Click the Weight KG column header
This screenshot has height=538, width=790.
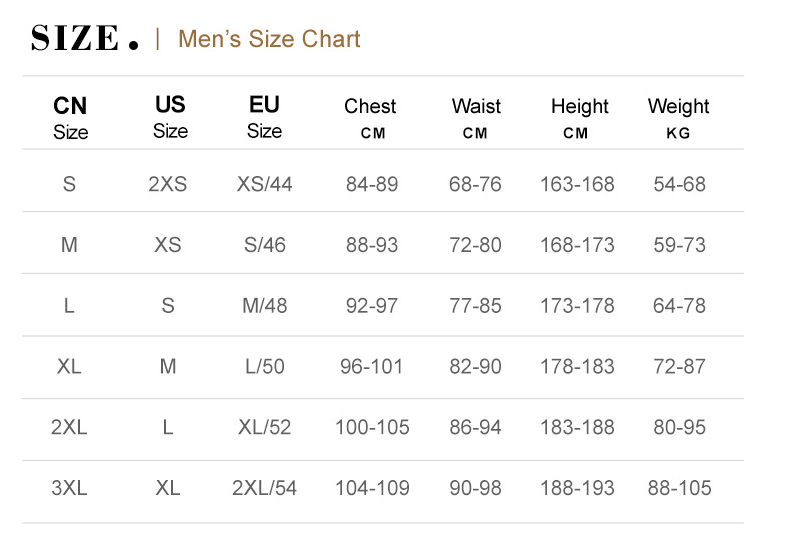pos(678,118)
